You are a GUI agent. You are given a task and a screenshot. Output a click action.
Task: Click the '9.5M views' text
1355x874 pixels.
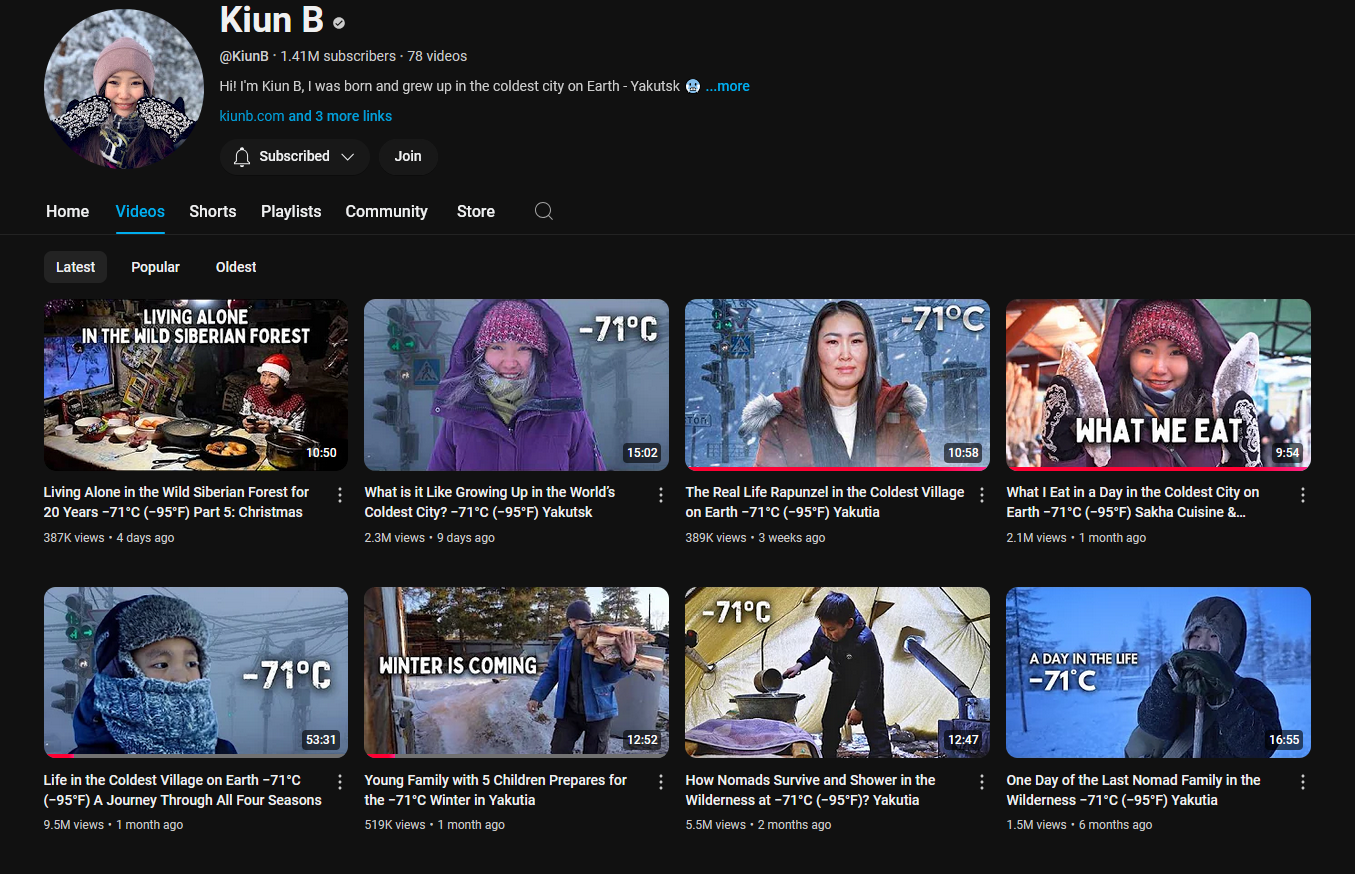(x=74, y=825)
